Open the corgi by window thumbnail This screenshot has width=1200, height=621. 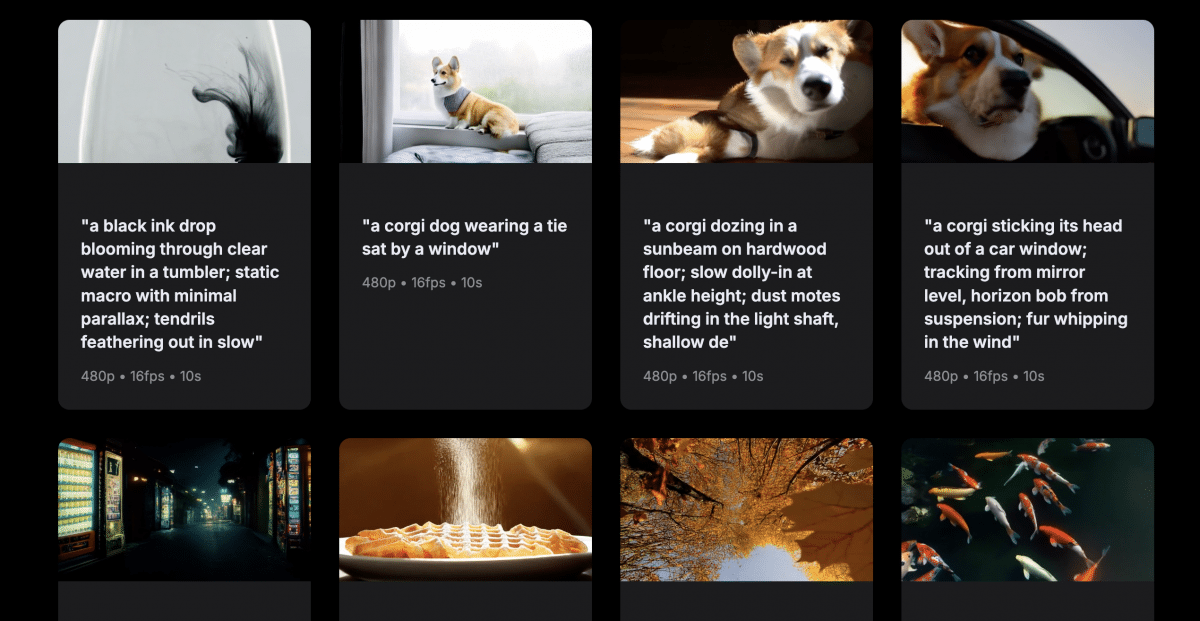tap(465, 91)
